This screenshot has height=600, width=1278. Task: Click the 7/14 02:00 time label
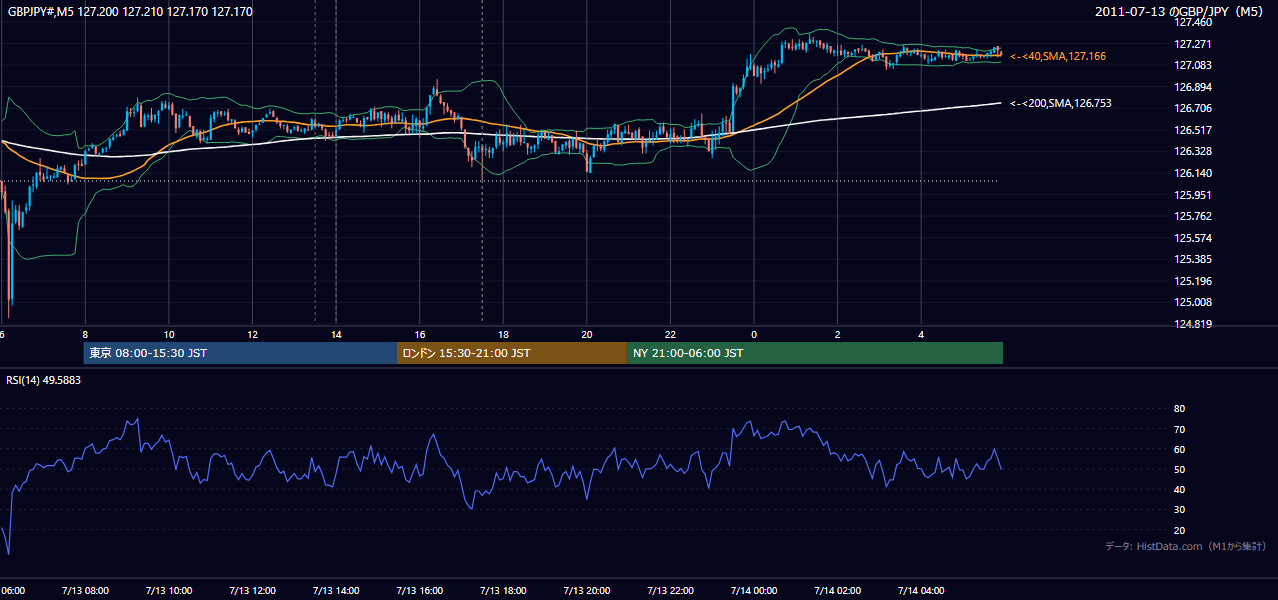point(837,590)
